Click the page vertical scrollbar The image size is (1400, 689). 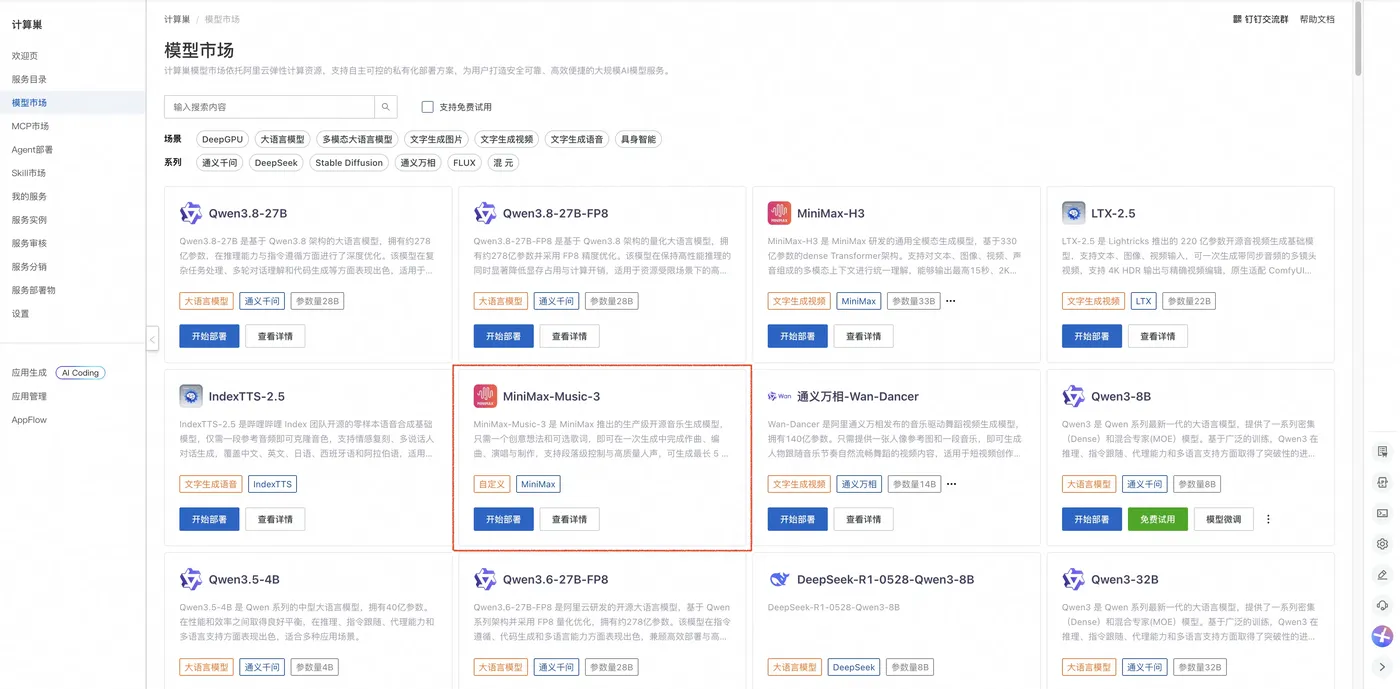pos(1358,40)
